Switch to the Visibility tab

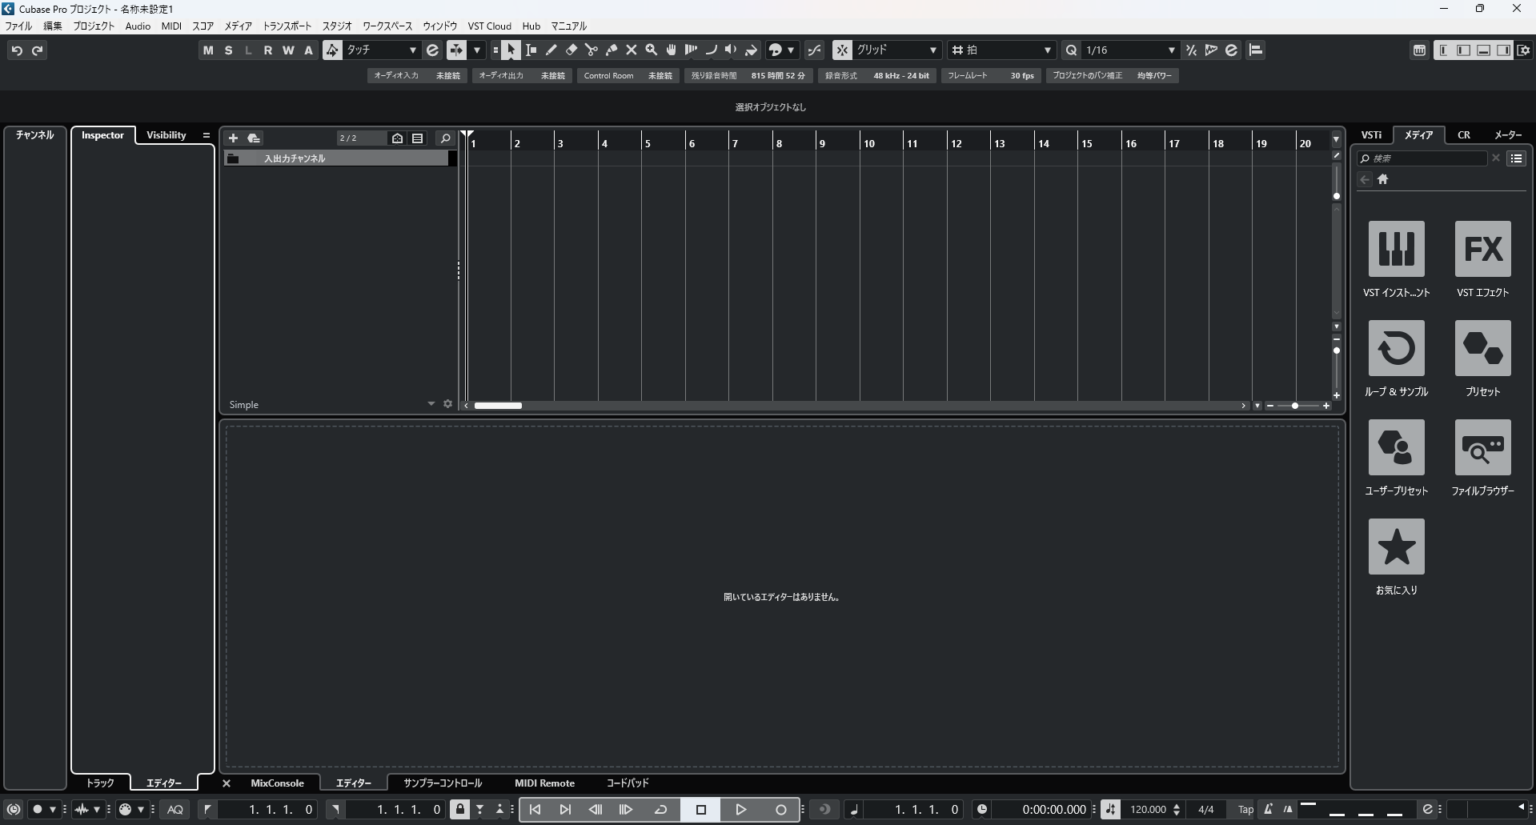pos(165,134)
